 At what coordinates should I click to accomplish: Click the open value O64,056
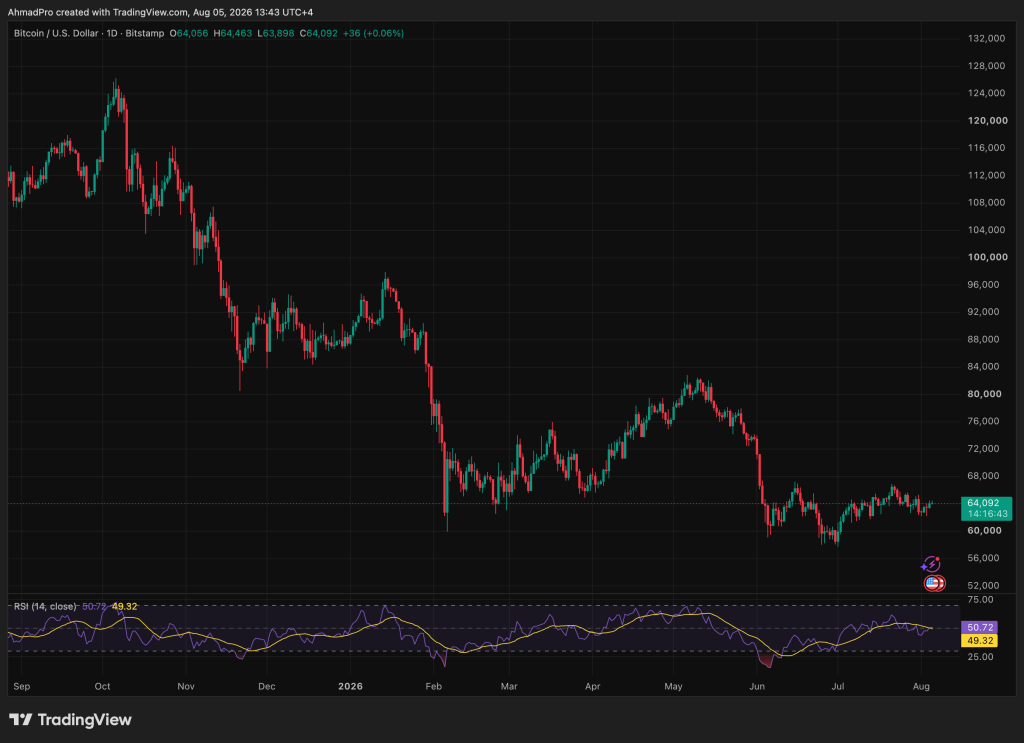189,33
